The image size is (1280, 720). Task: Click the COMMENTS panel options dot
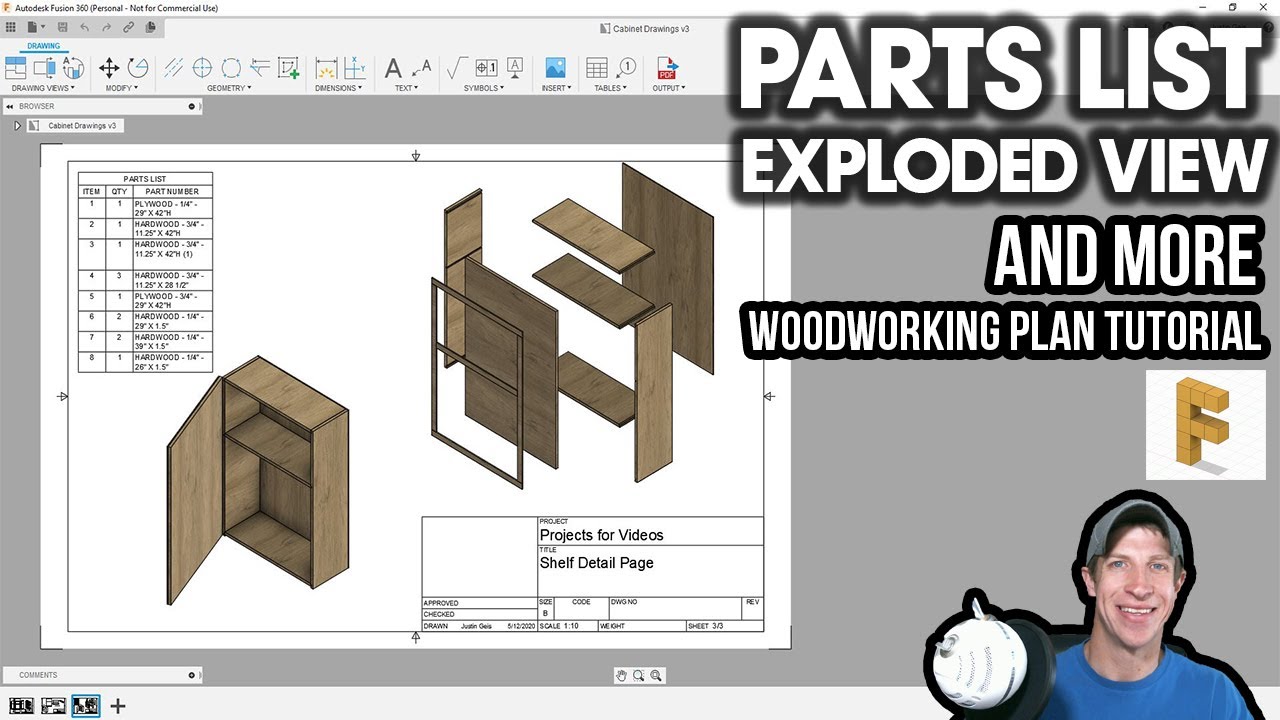tap(192, 675)
